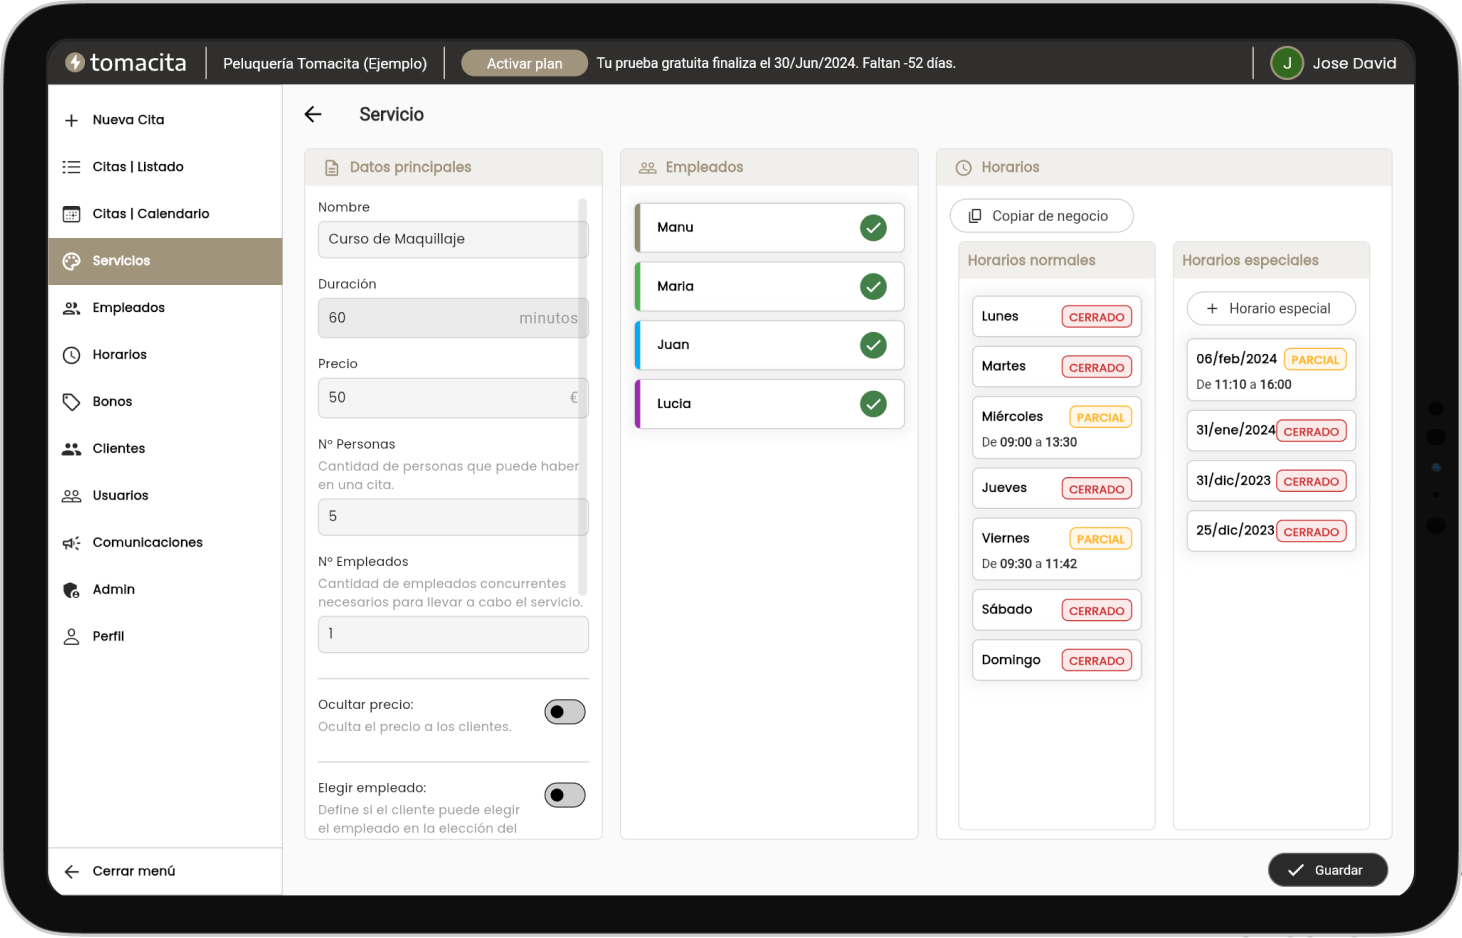Click the Precio input field

pos(453,398)
